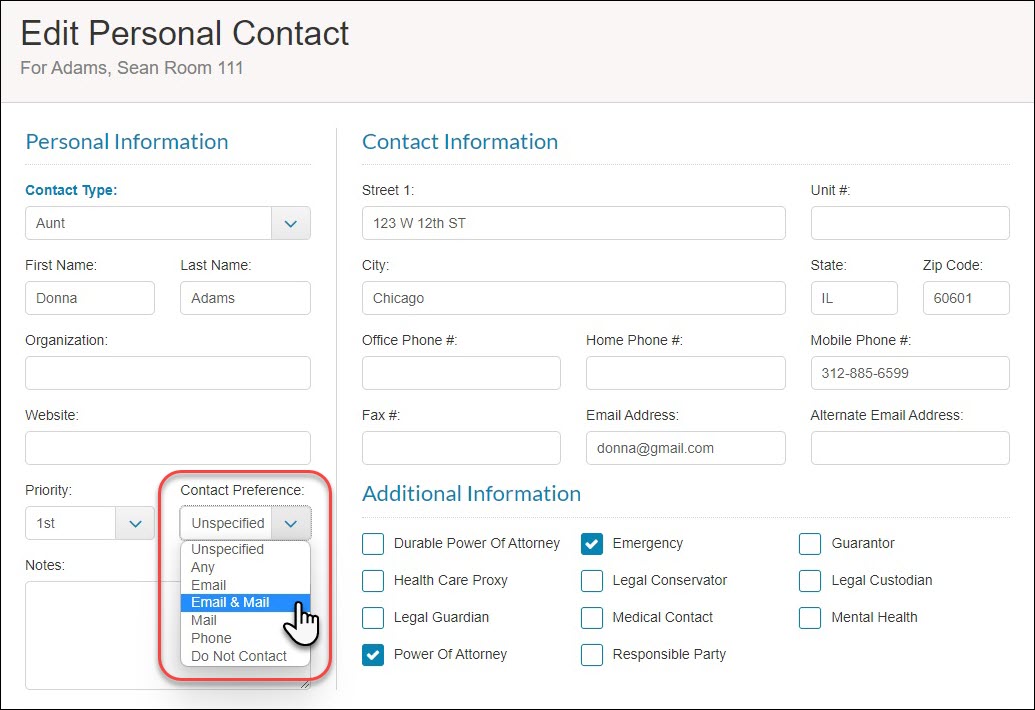Enable the Guarantor checkbox
Screen dimensions: 1035x710
click(810, 544)
